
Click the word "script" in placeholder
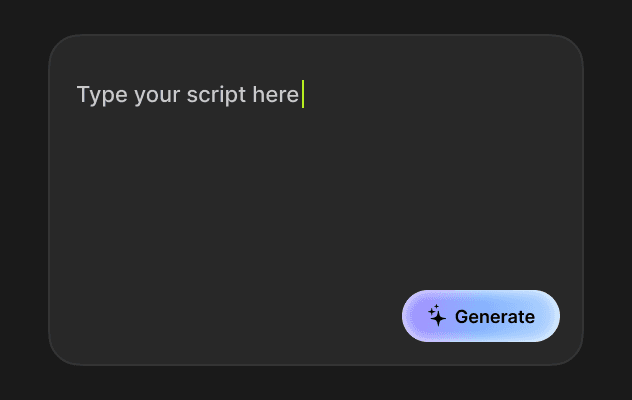click(211, 95)
